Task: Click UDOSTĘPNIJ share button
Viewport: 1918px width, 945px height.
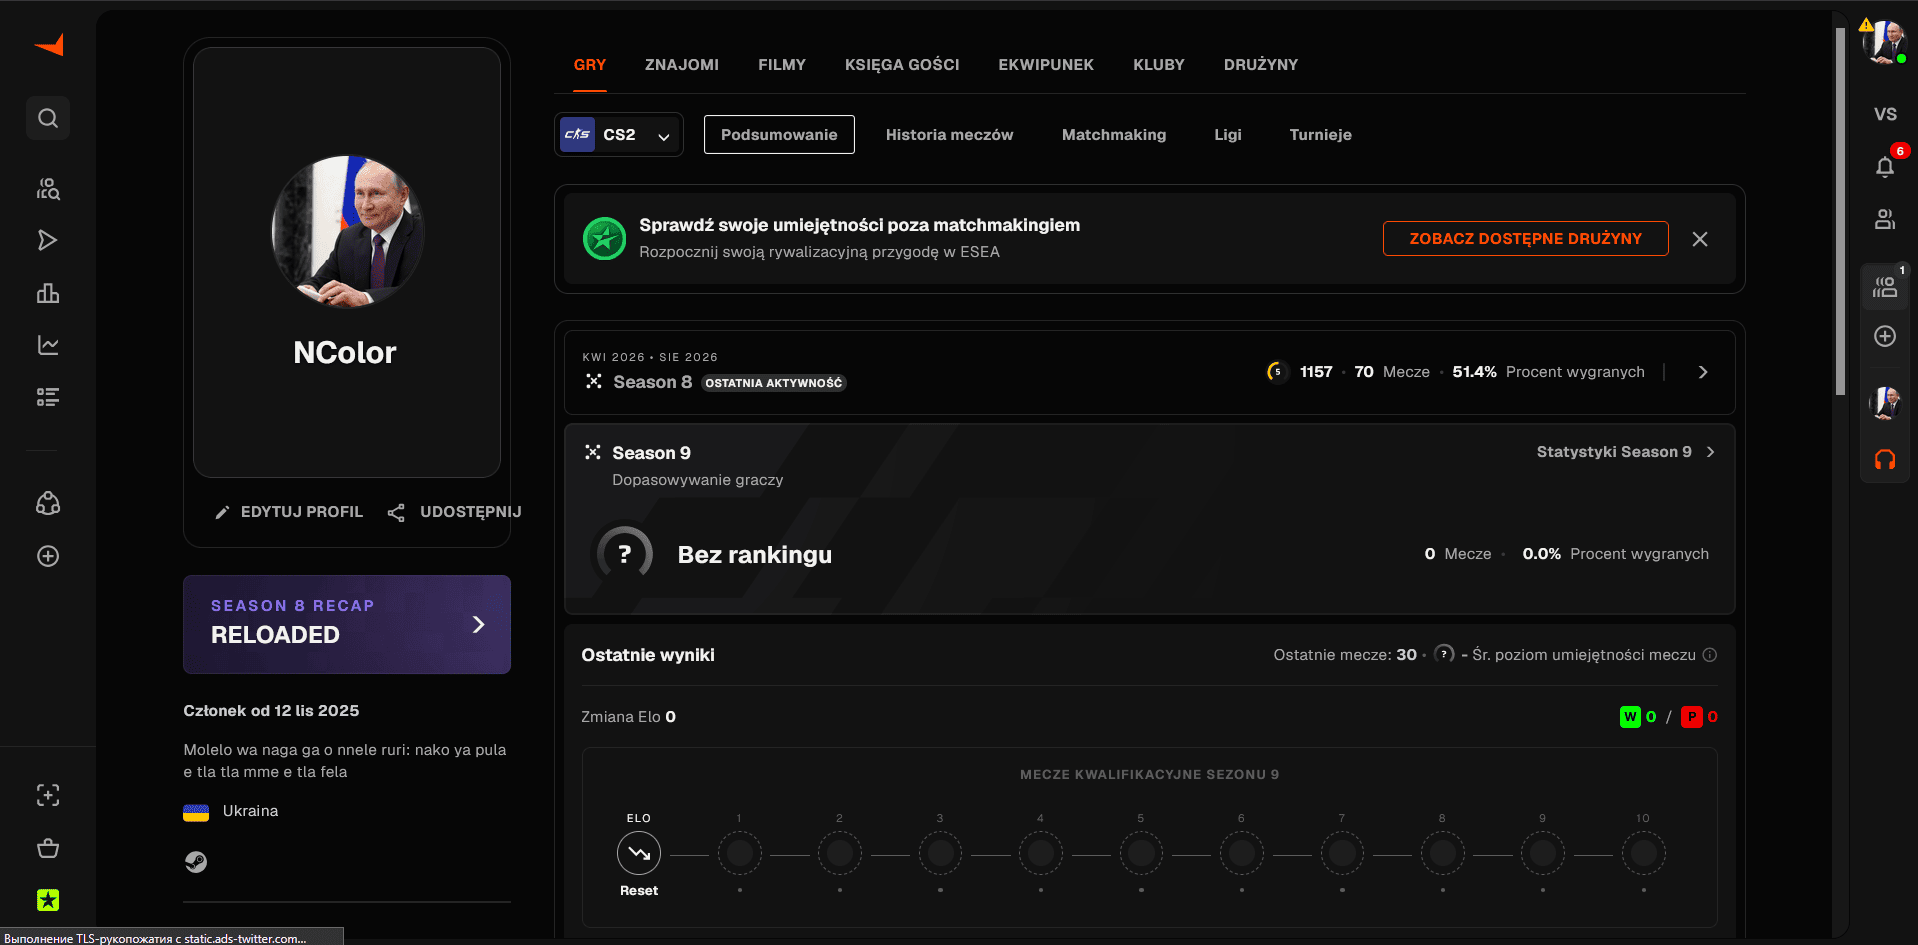Action: [455, 512]
